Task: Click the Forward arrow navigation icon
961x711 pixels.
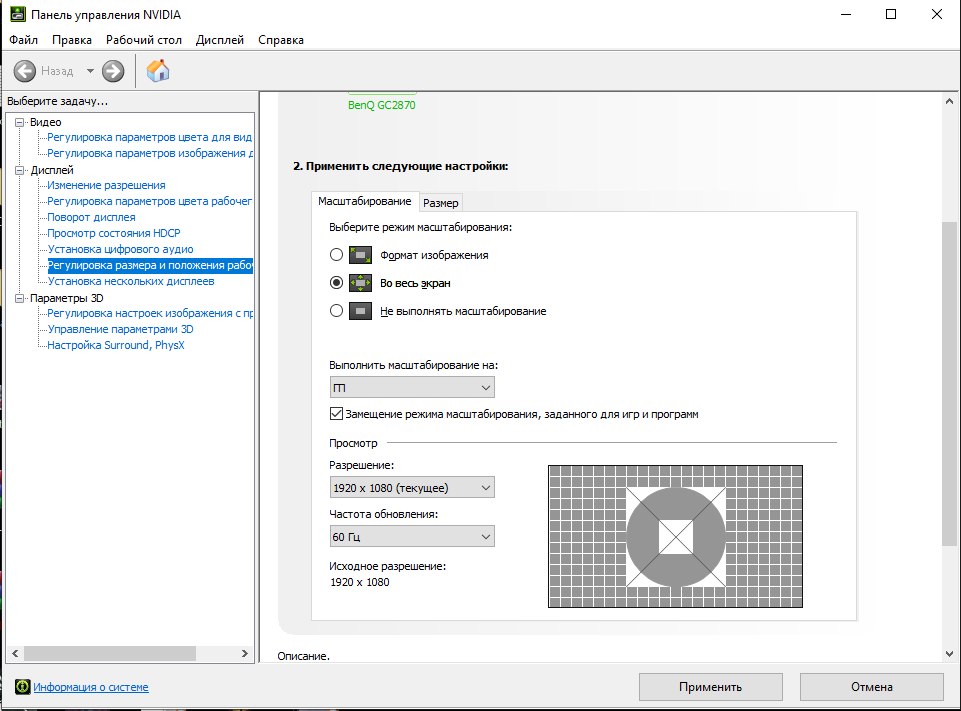Action: [113, 71]
